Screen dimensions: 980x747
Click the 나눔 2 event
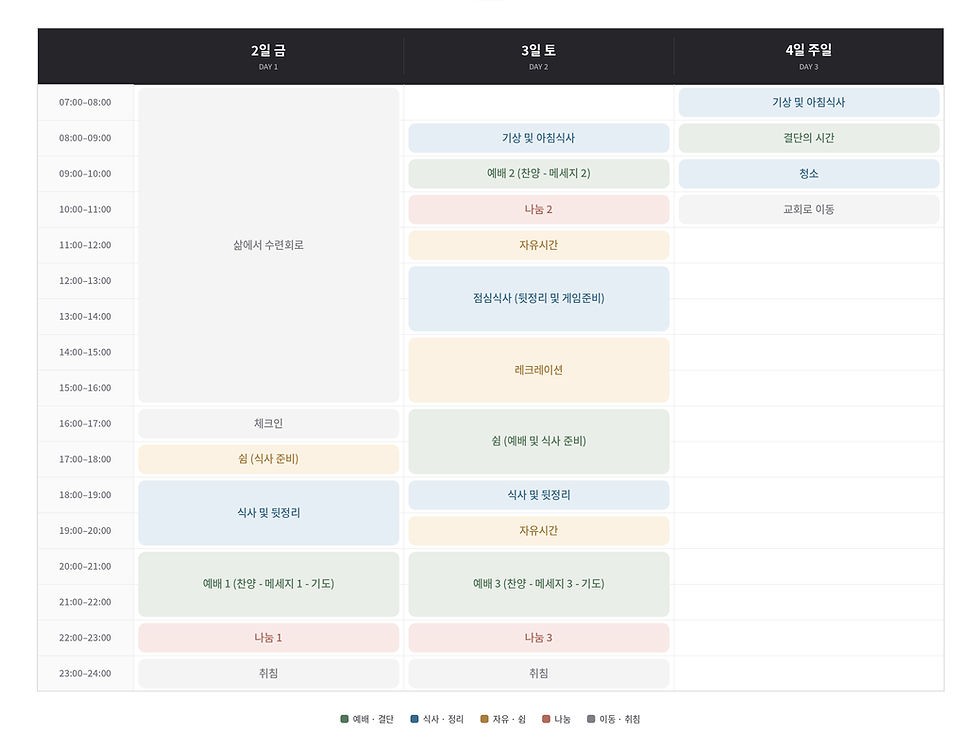pos(539,209)
